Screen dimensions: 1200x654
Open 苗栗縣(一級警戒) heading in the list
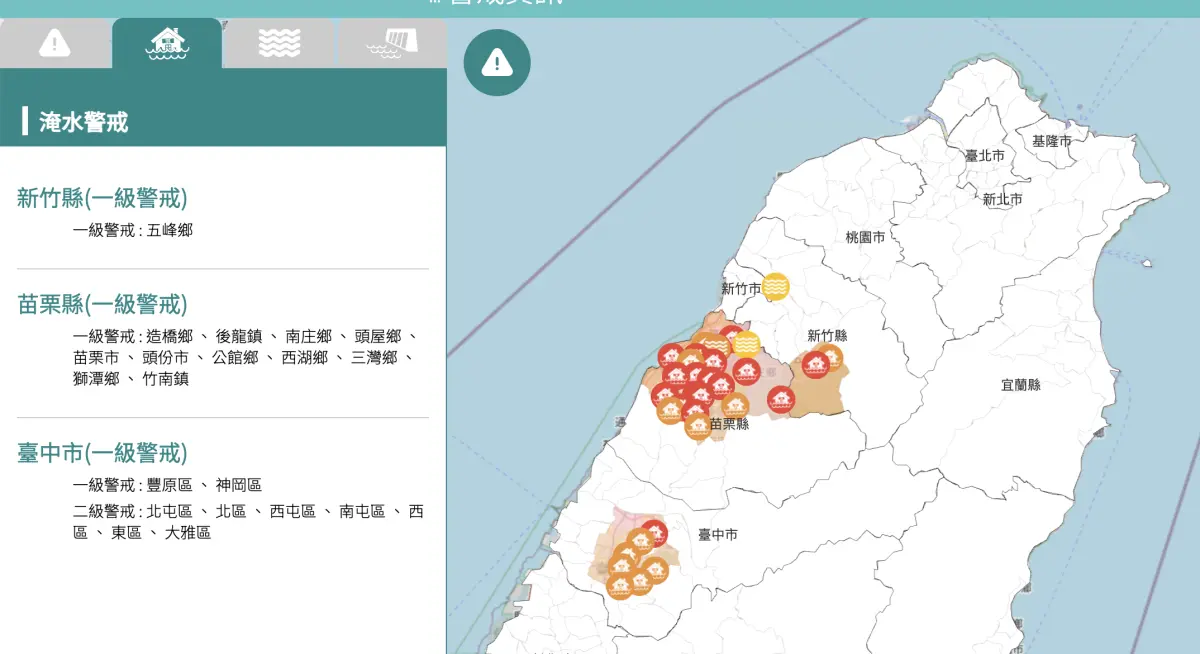tap(102, 304)
